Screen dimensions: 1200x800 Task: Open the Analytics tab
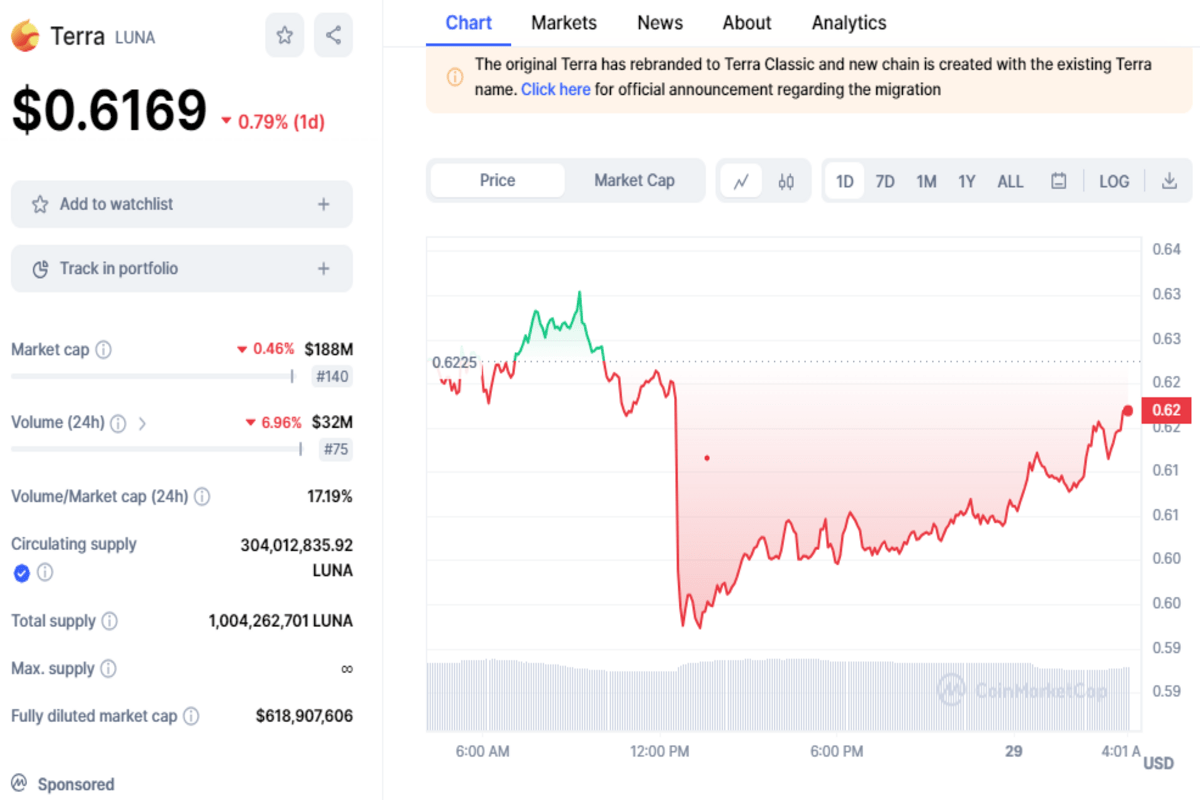point(848,22)
